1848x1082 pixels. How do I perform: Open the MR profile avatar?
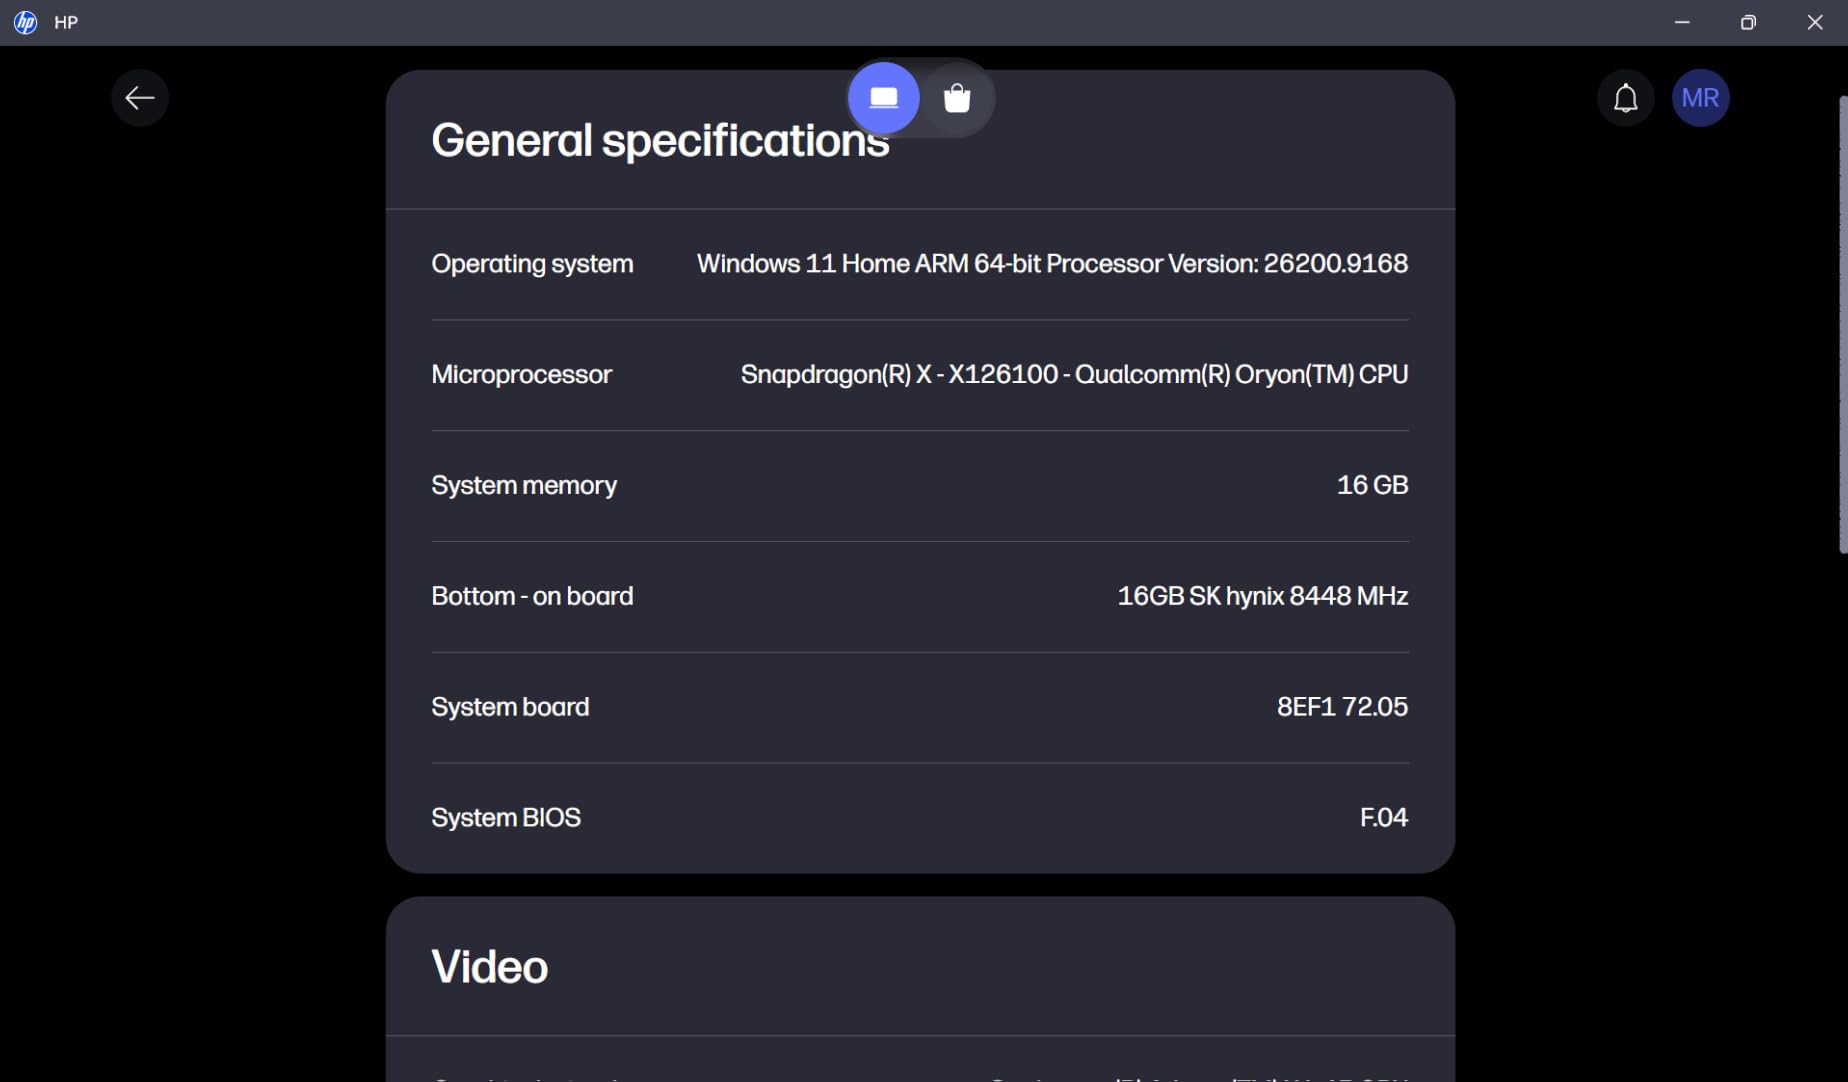[1701, 98]
